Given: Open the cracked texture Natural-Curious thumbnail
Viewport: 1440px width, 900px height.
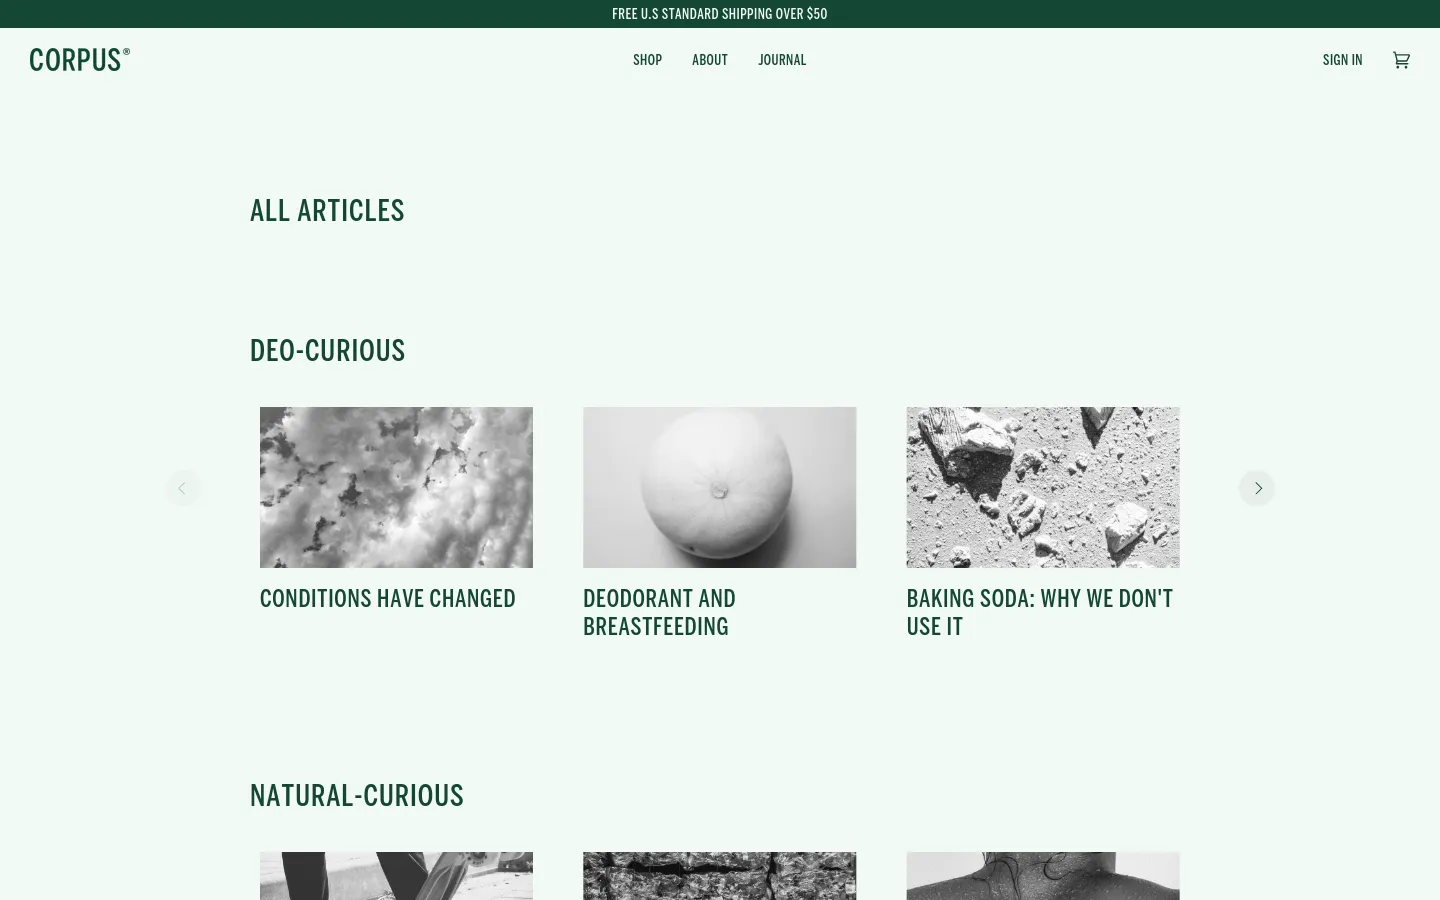Looking at the screenshot, I should [x=720, y=876].
